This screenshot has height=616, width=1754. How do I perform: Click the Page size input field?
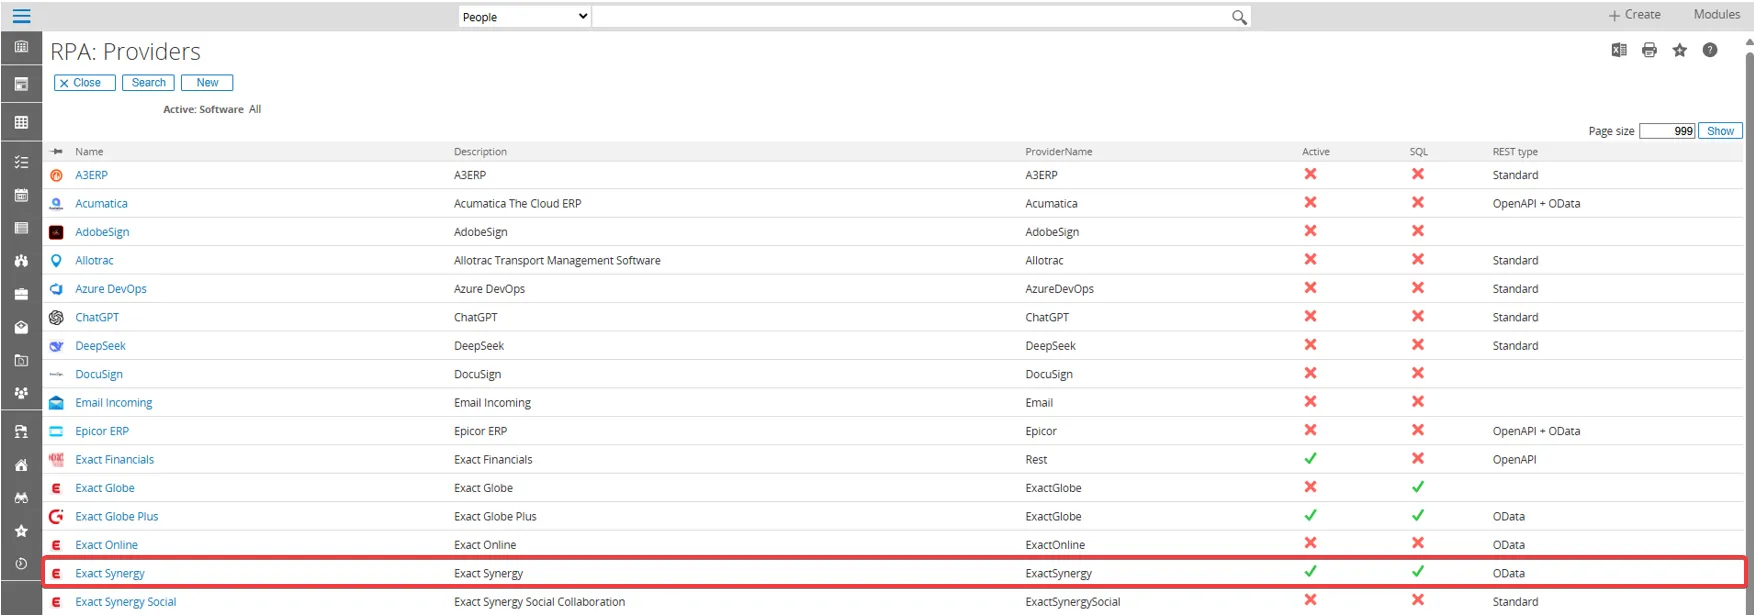coord(1667,131)
